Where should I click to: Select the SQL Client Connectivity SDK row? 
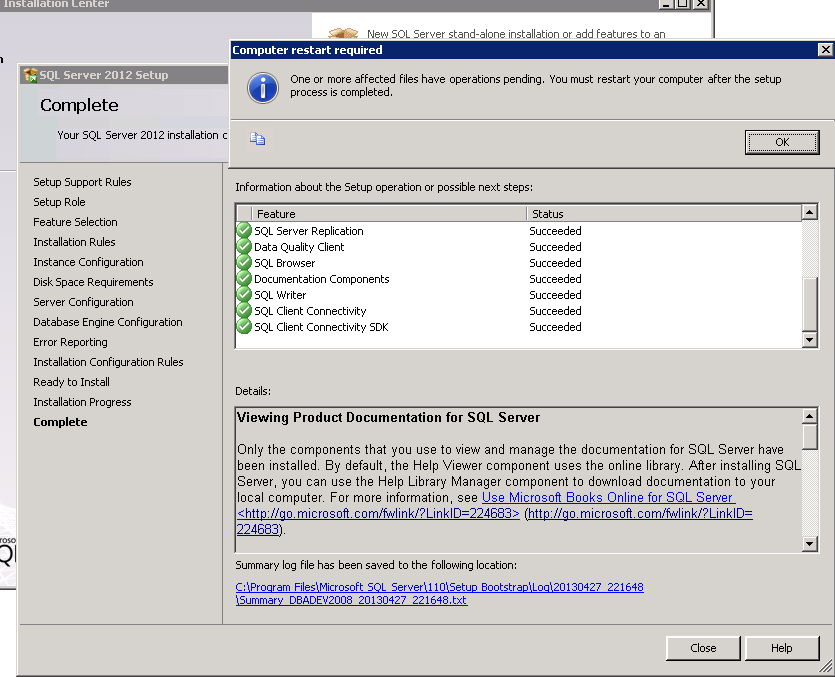point(519,327)
